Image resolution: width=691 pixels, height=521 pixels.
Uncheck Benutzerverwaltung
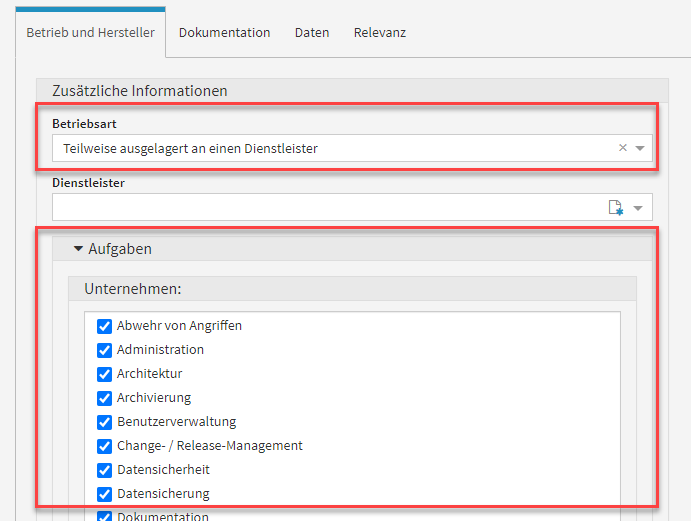point(104,422)
